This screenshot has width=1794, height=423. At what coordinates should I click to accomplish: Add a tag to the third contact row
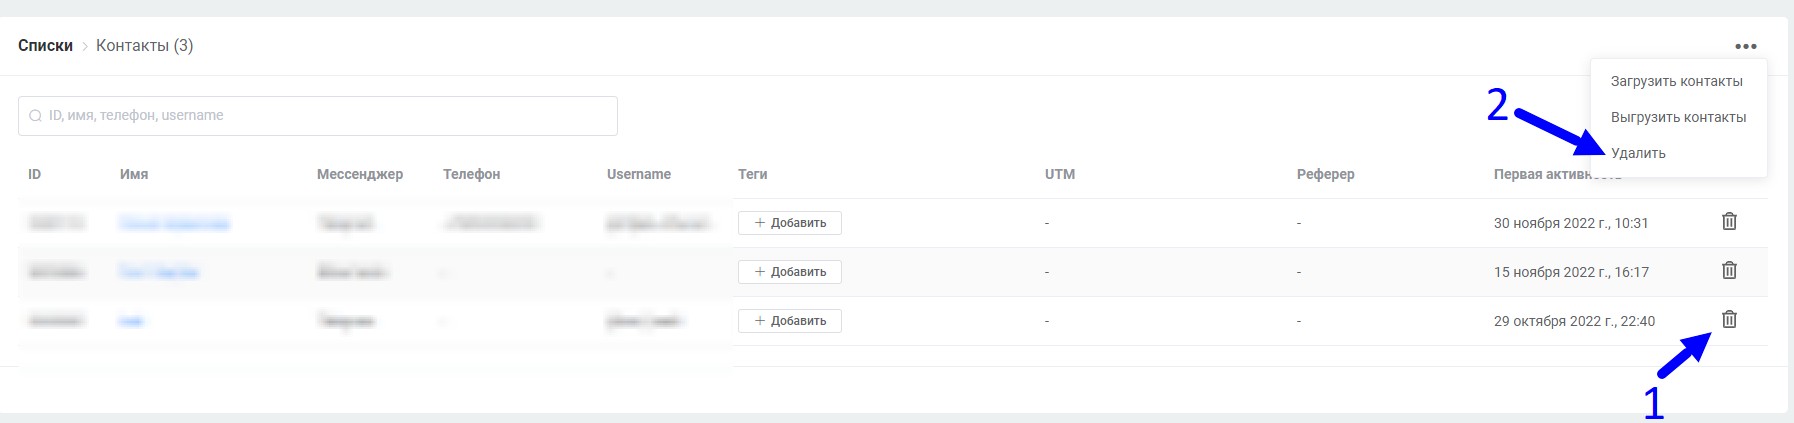coord(789,321)
